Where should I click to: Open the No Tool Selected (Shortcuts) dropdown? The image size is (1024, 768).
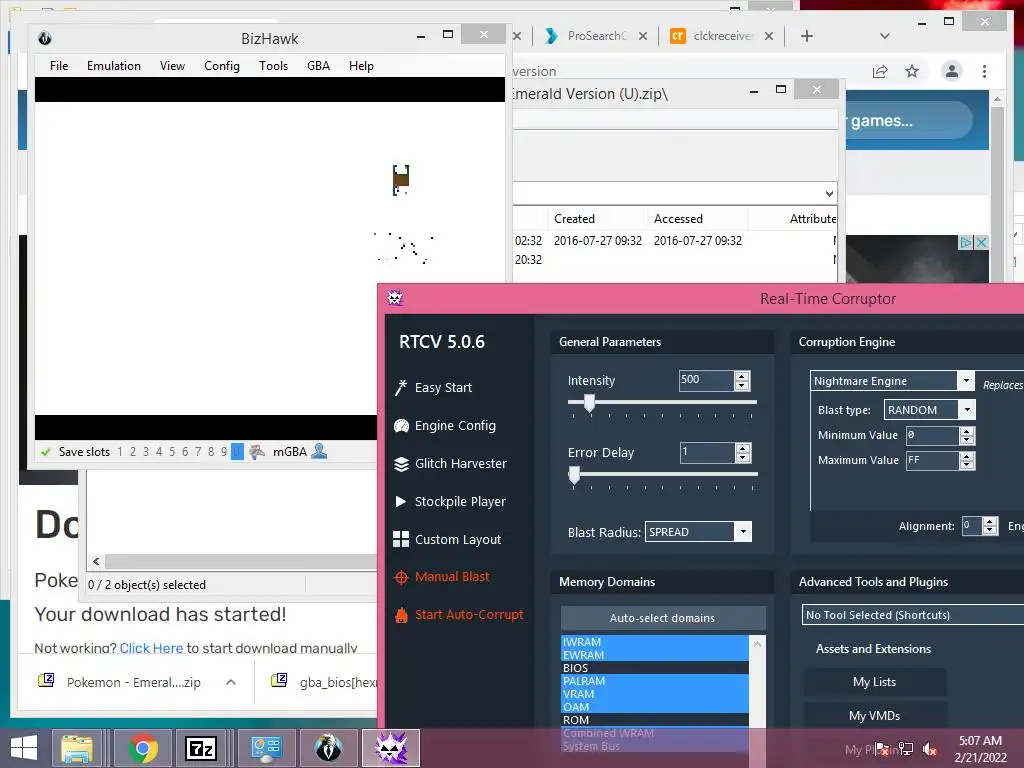point(912,615)
